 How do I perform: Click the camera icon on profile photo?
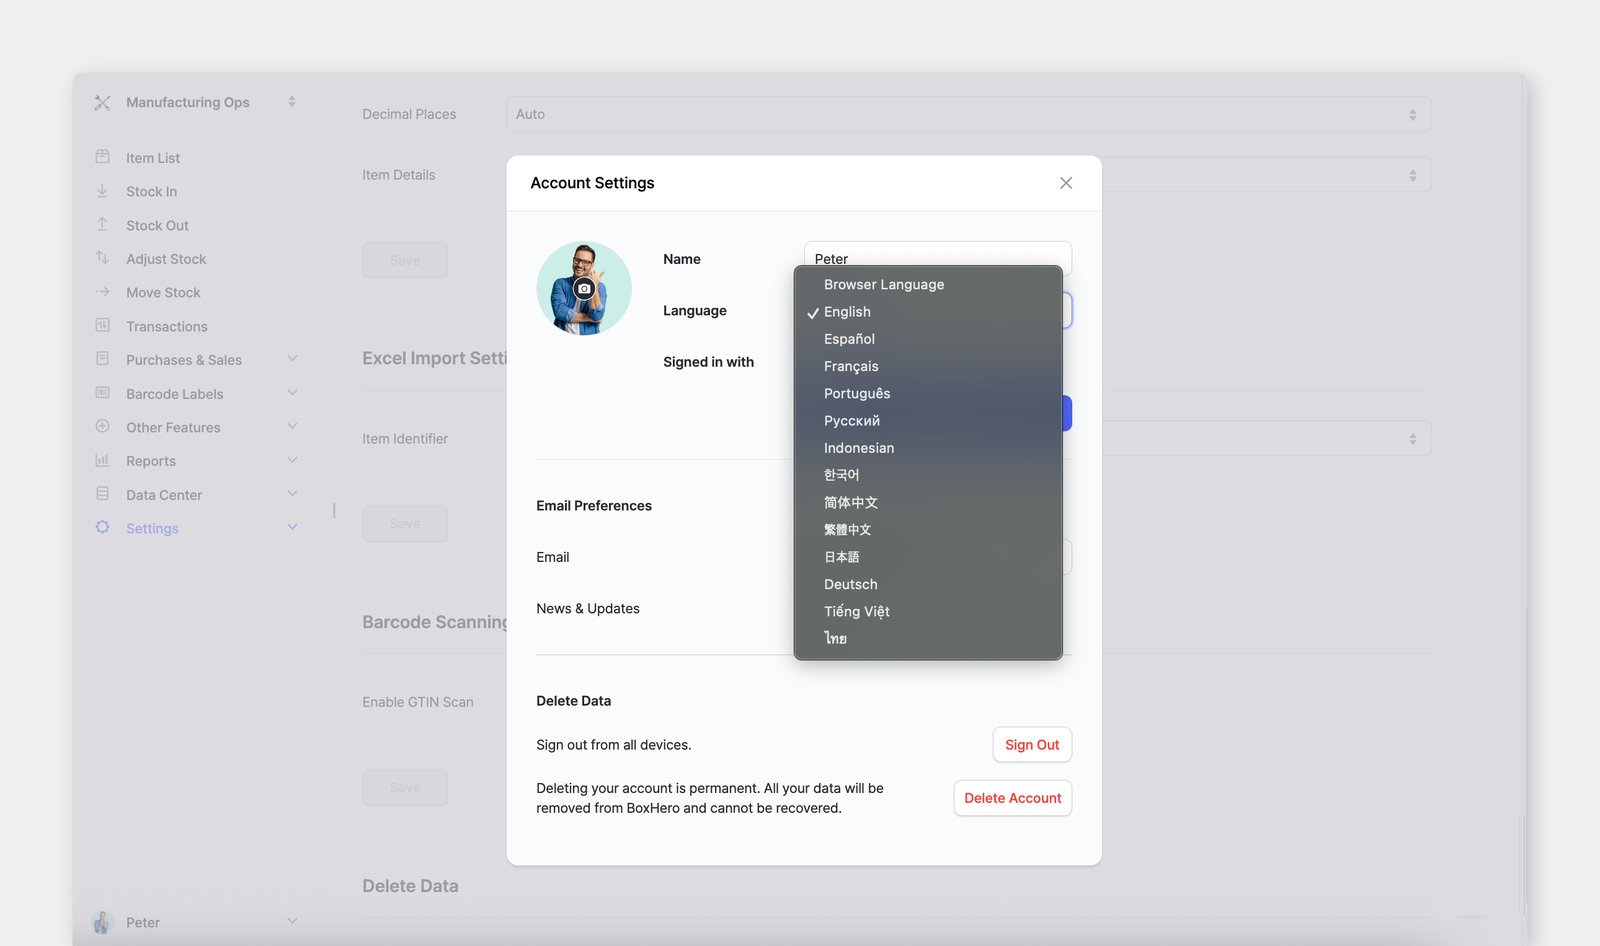pos(584,289)
